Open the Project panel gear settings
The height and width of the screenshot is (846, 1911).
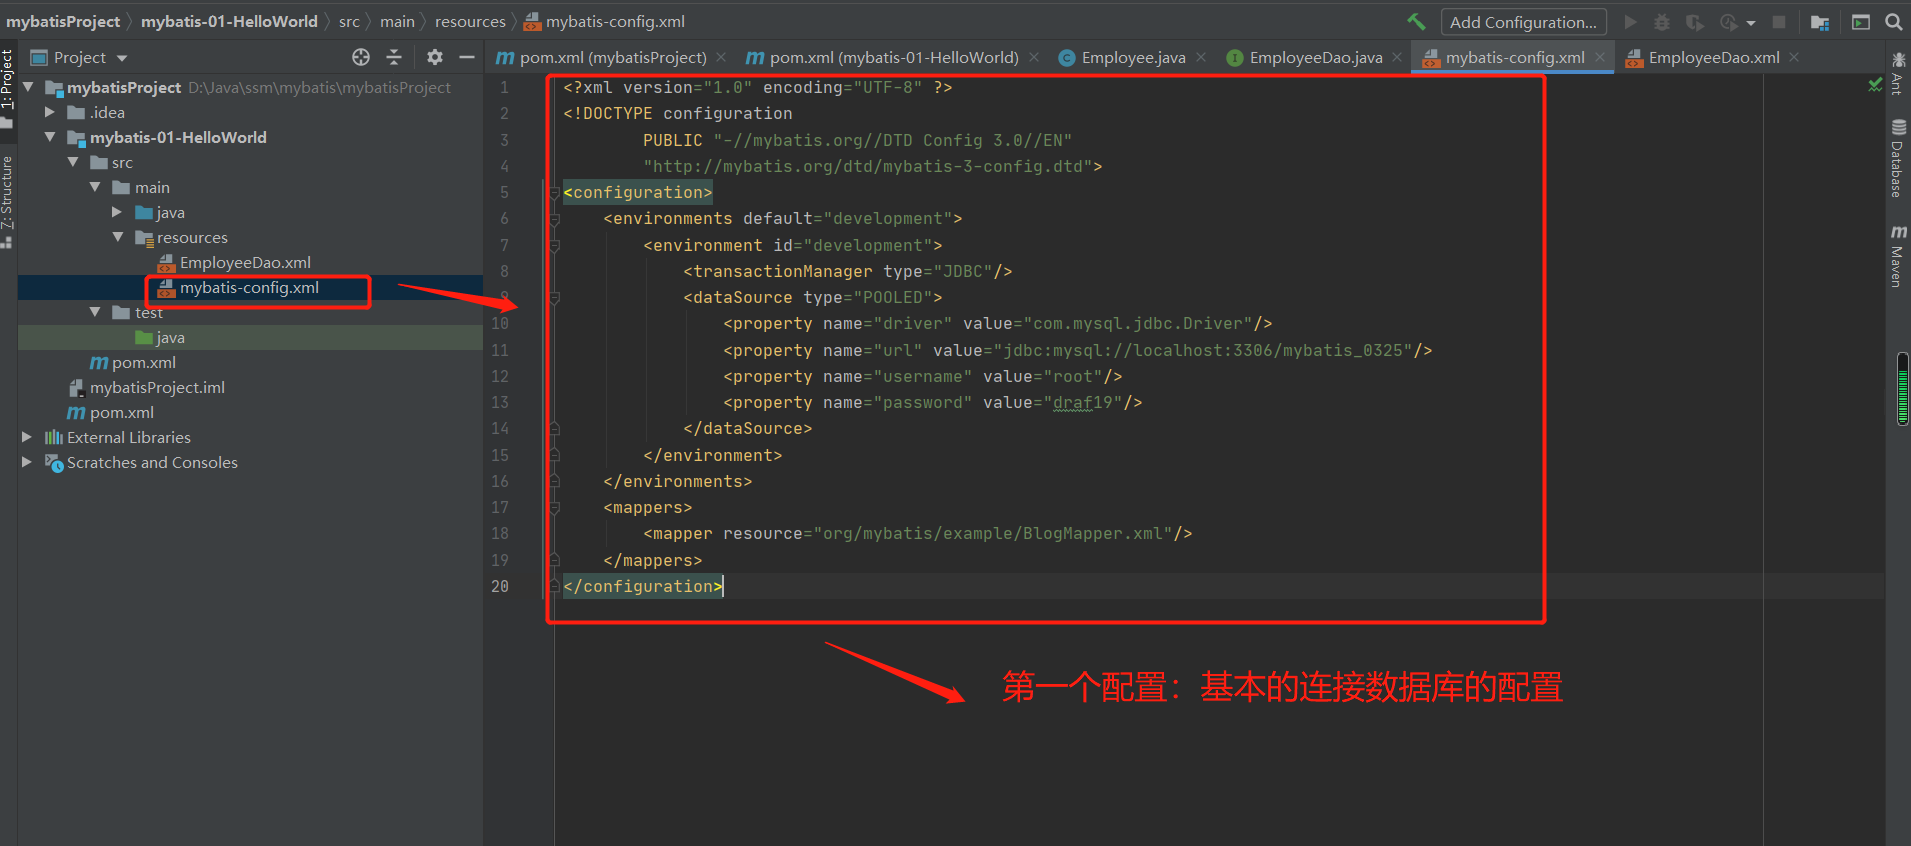[434, 57]
